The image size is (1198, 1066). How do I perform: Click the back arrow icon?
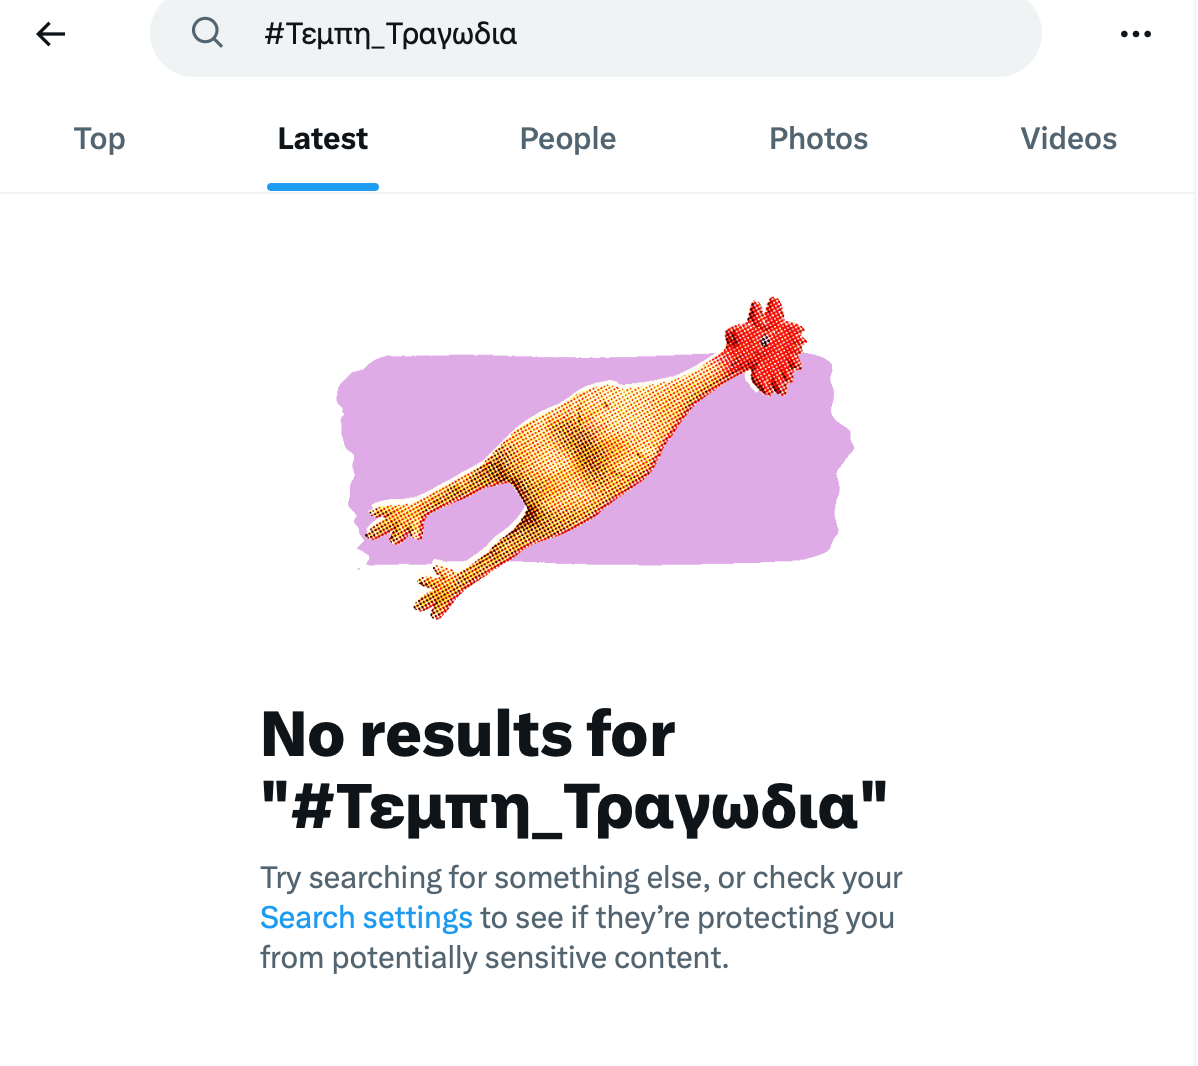coord(50,34)
